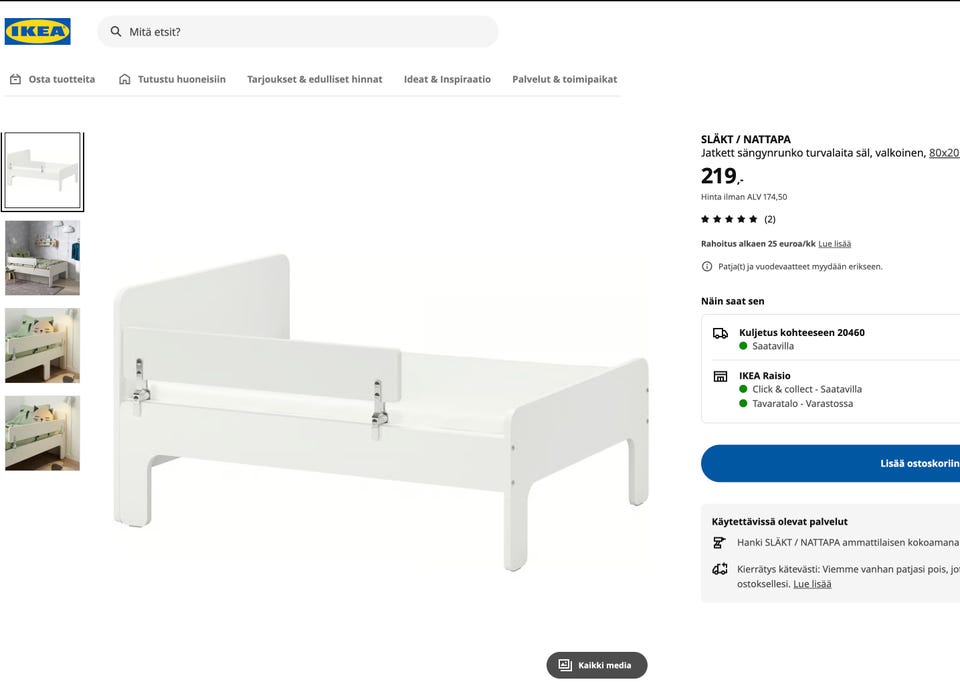Open Tarjoukset & edulliset hinnat menu

pyautogui.click(x=314, y=79)
